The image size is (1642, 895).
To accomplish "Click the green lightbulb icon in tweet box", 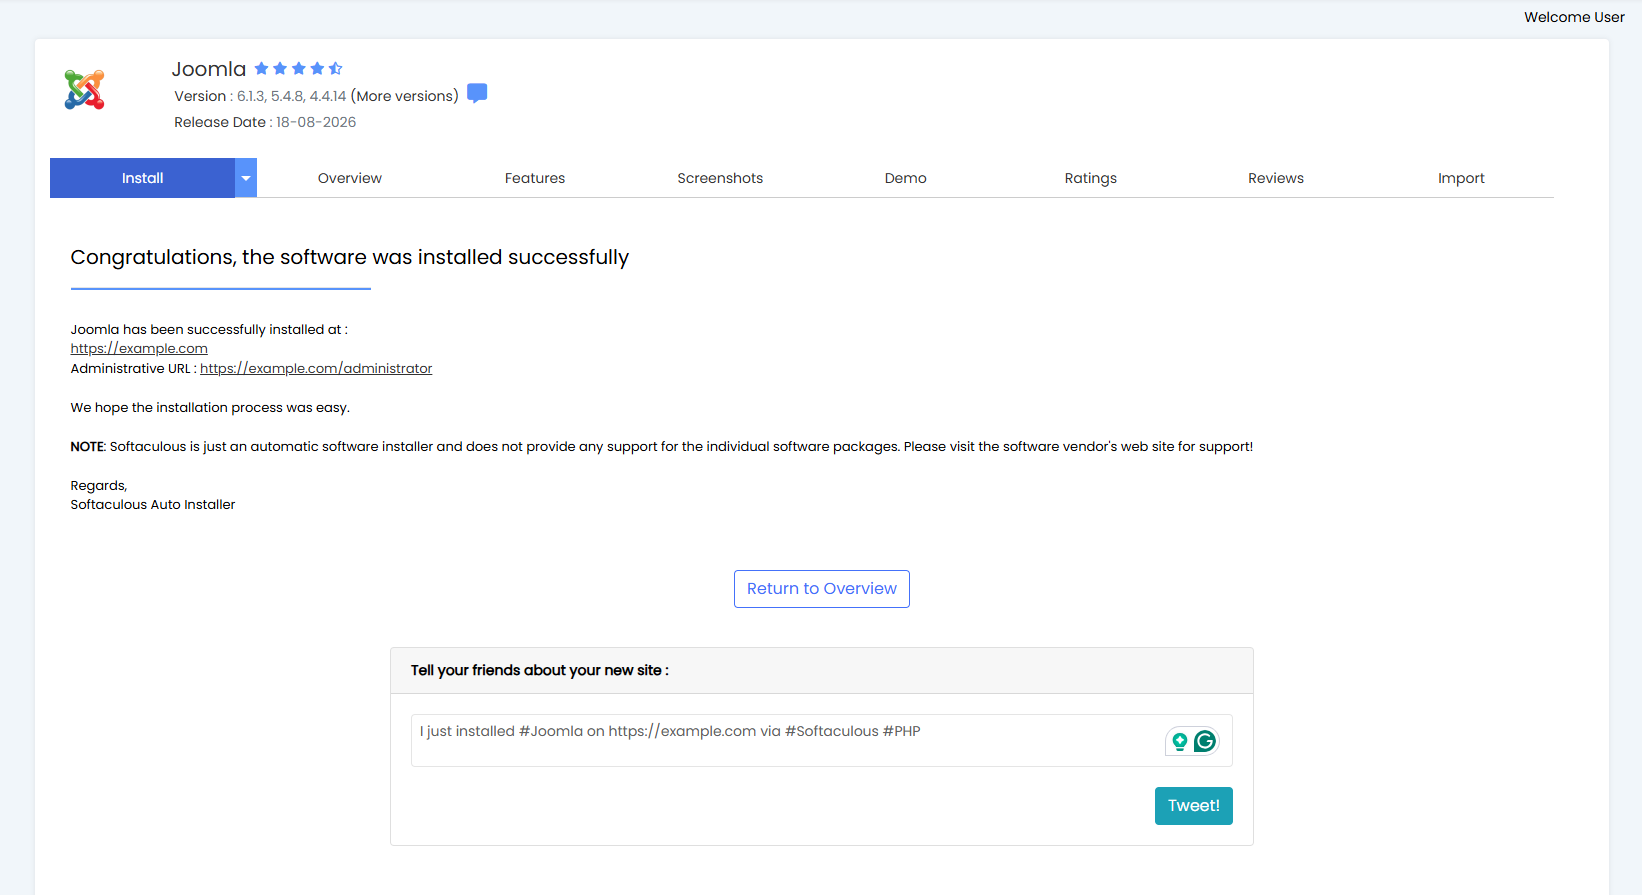I will tap(1180, 741).
